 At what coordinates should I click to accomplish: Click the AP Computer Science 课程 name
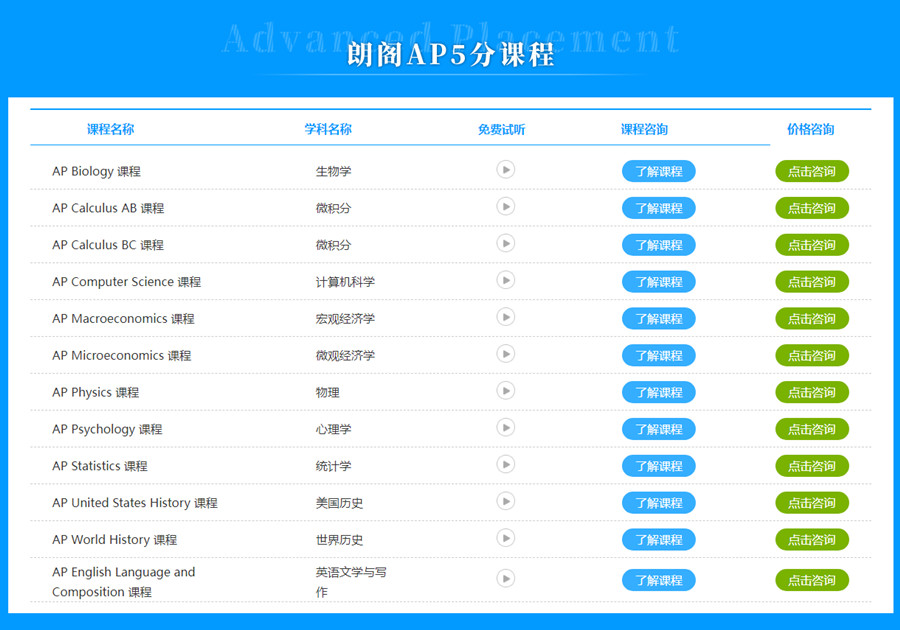pyautogui.click(x=126, y=282)
